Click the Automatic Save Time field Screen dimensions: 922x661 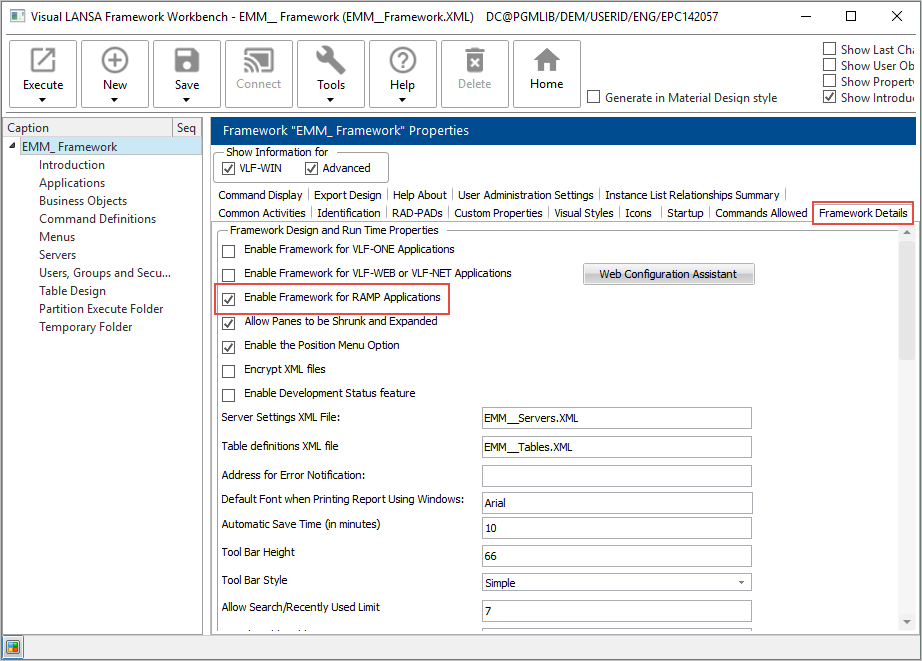pyautogui.click(x=616, y=527)
